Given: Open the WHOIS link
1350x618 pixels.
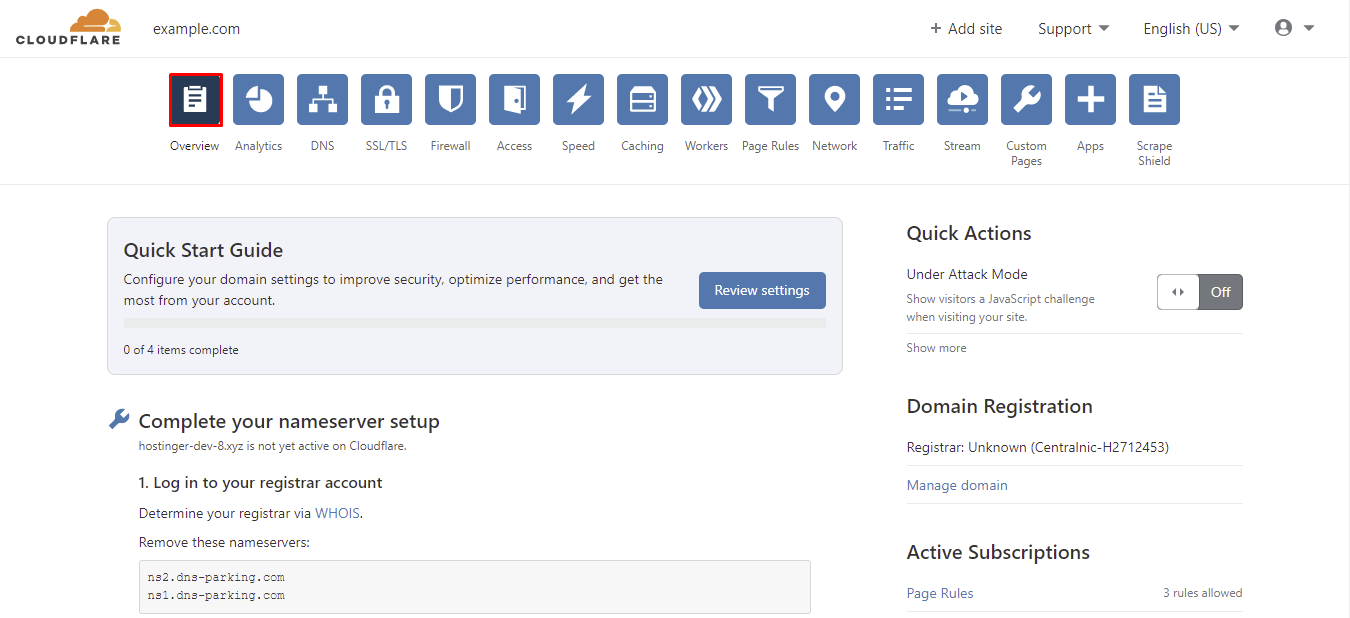Looking at the screenshot, I should coord(337,513).
